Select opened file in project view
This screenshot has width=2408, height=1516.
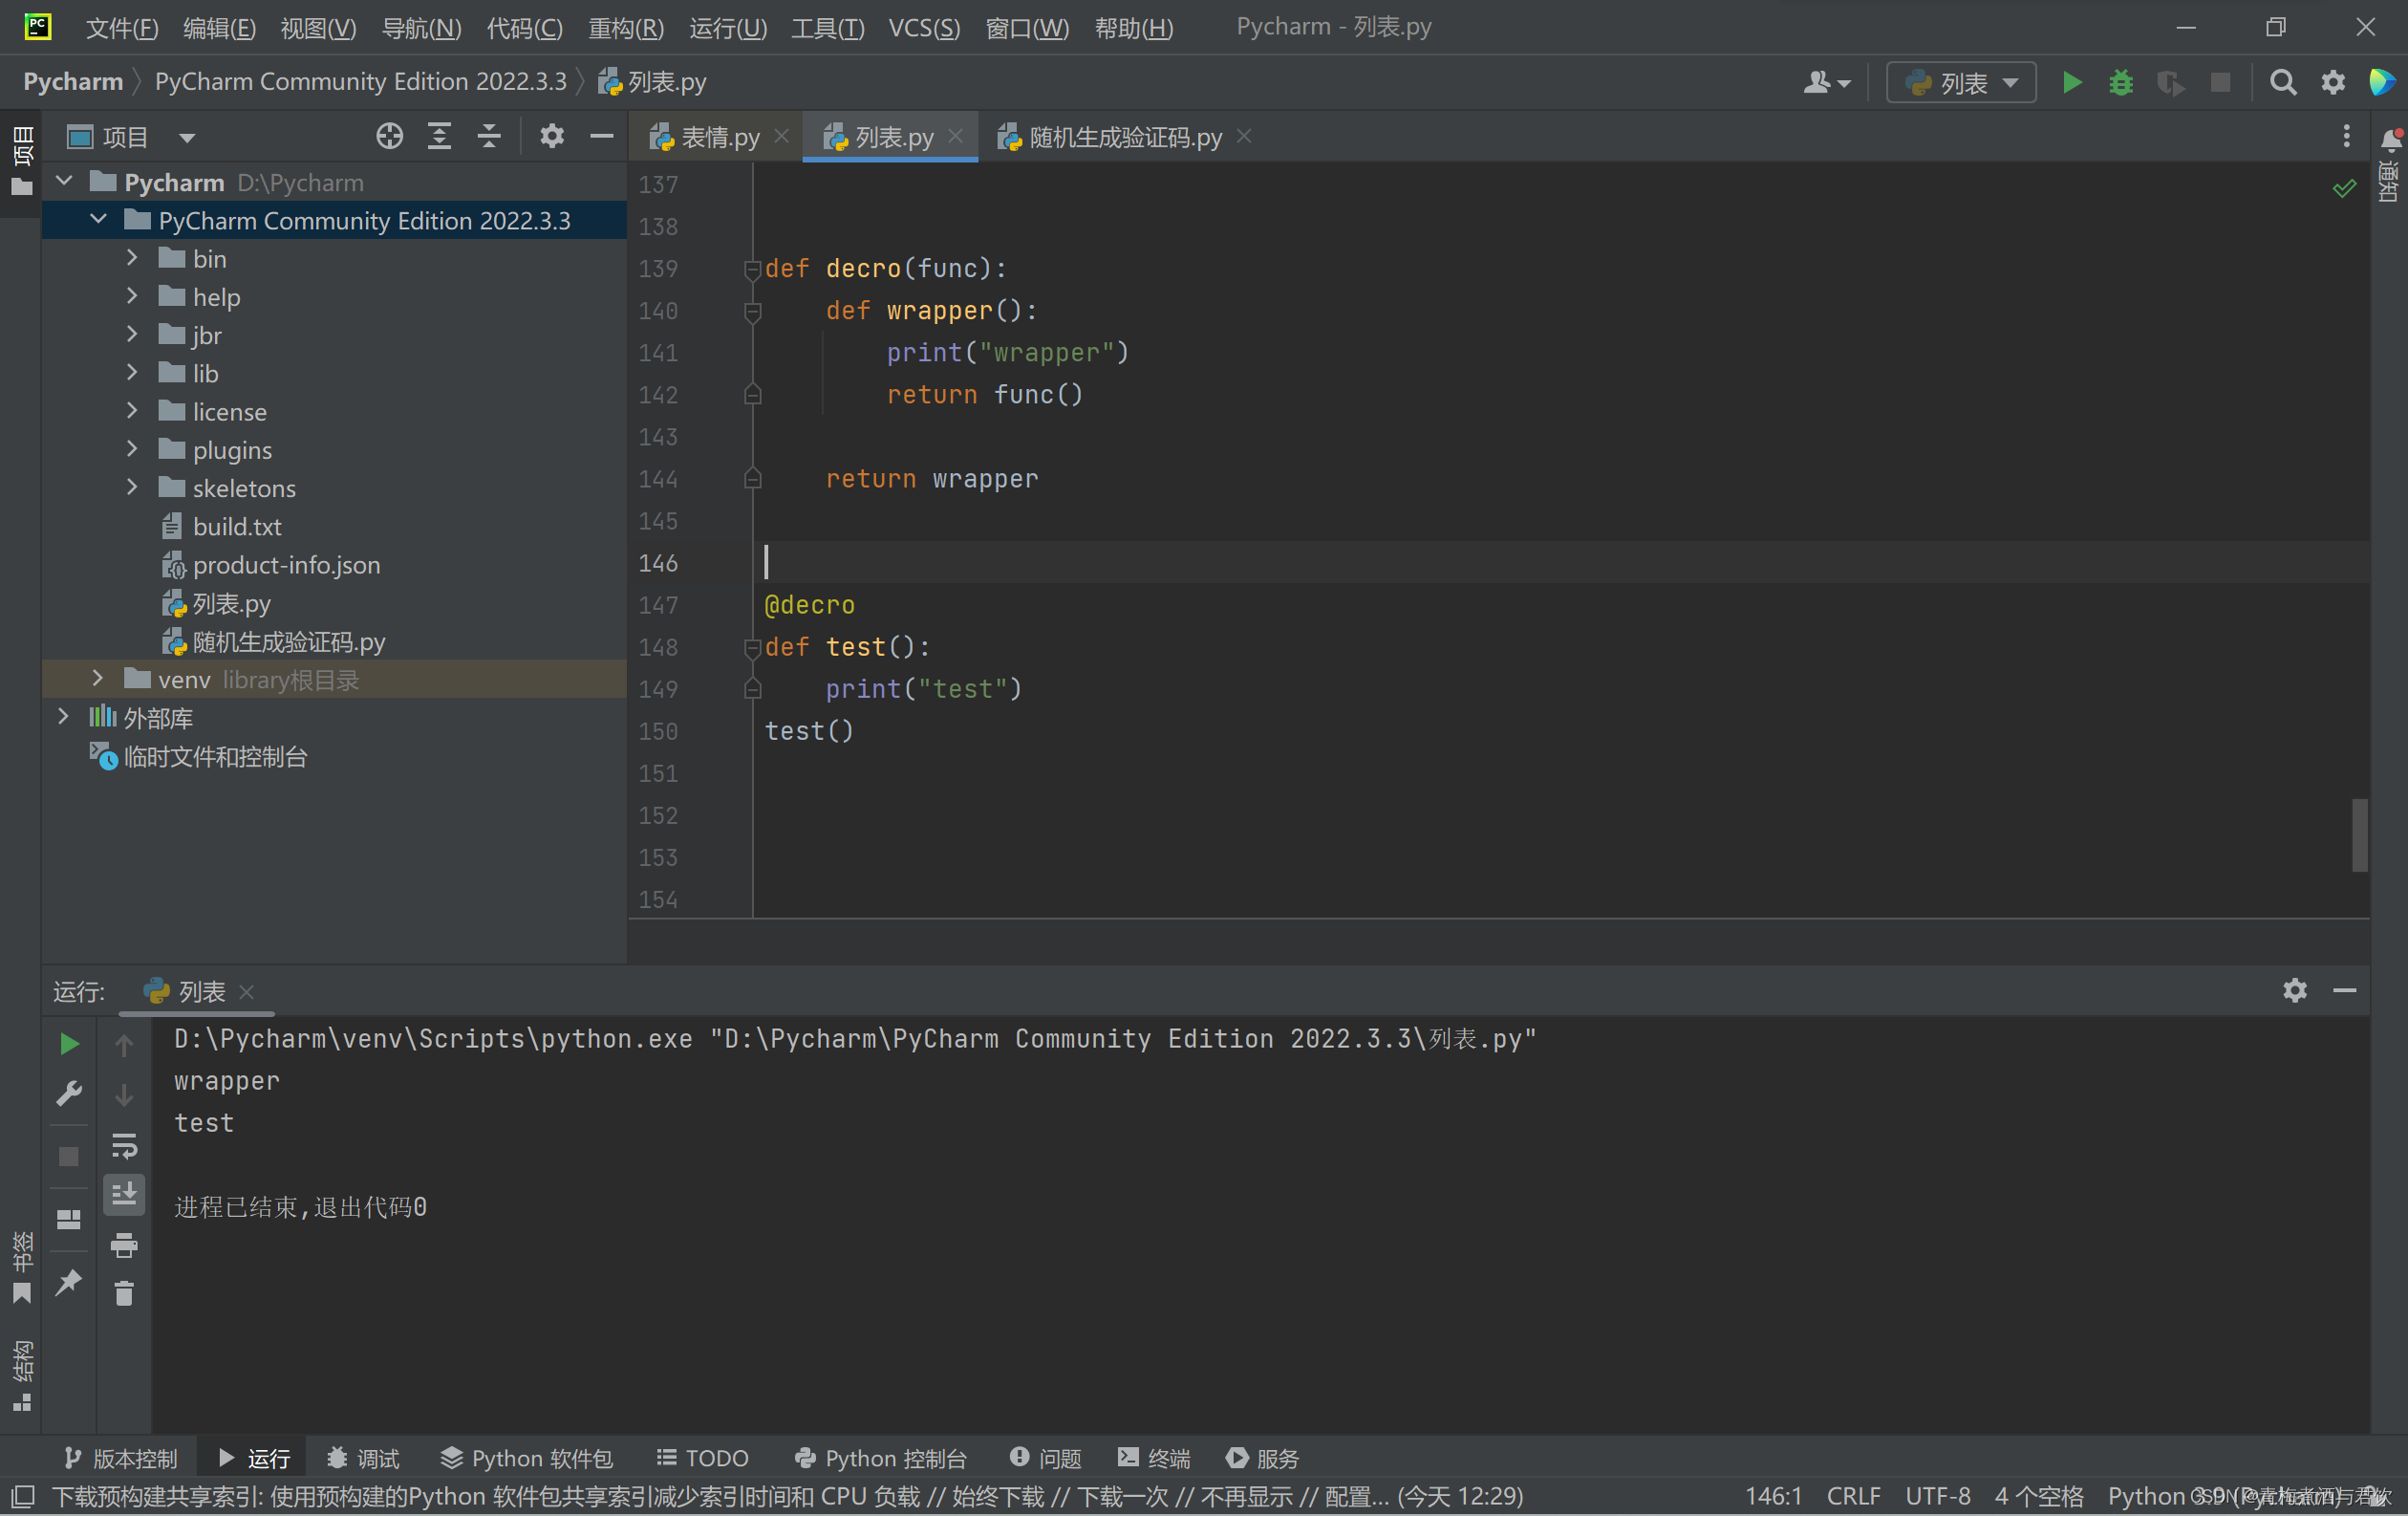389,136
